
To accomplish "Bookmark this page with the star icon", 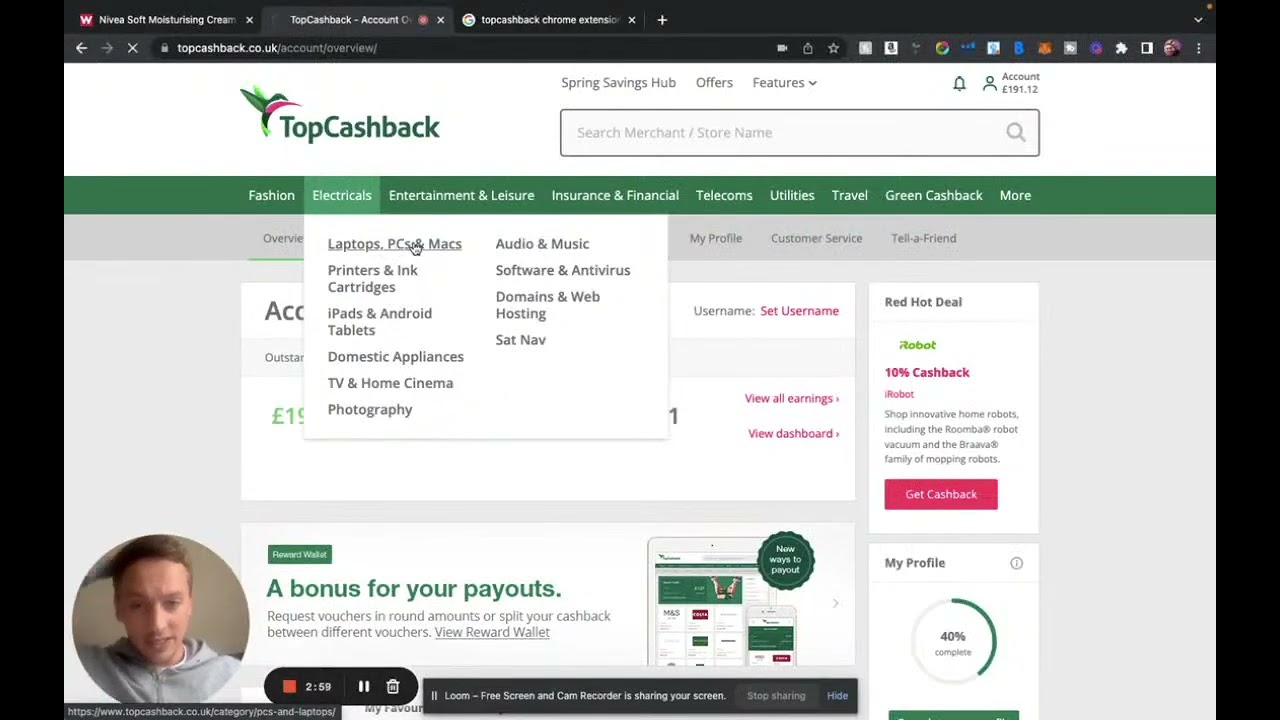I will [833, 48].
